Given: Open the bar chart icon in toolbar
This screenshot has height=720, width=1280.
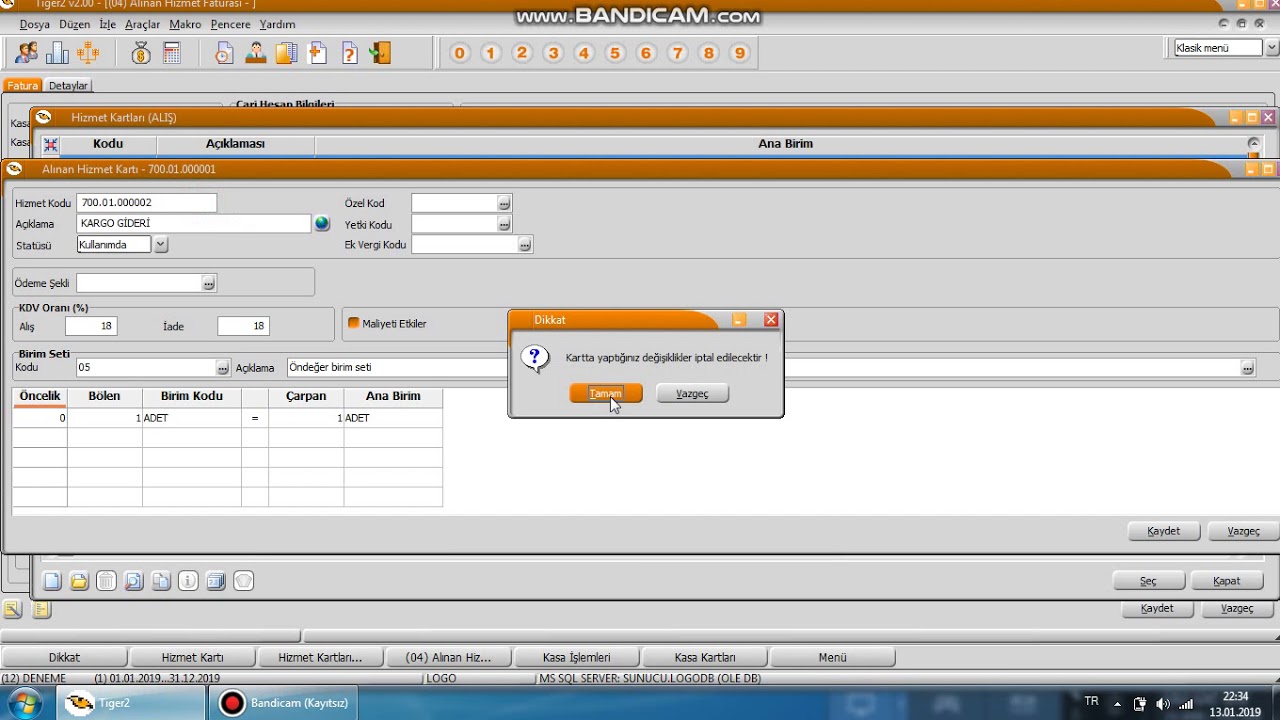Looking at the screenshot, I should click(x=57, y=53).
